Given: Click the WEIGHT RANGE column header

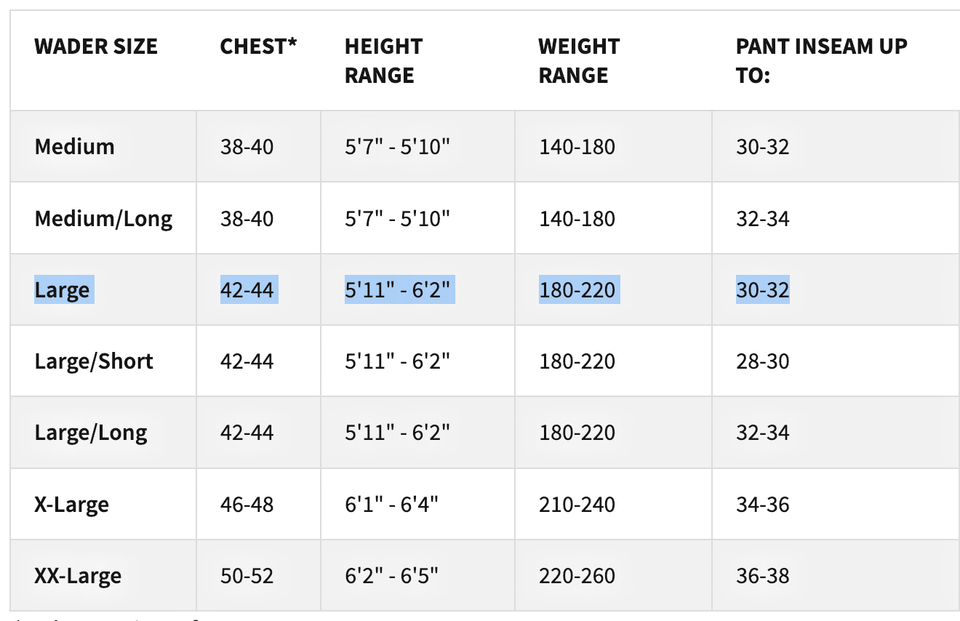Looking at the screenshot, I should pyautogui.click(x=579, y=61).
